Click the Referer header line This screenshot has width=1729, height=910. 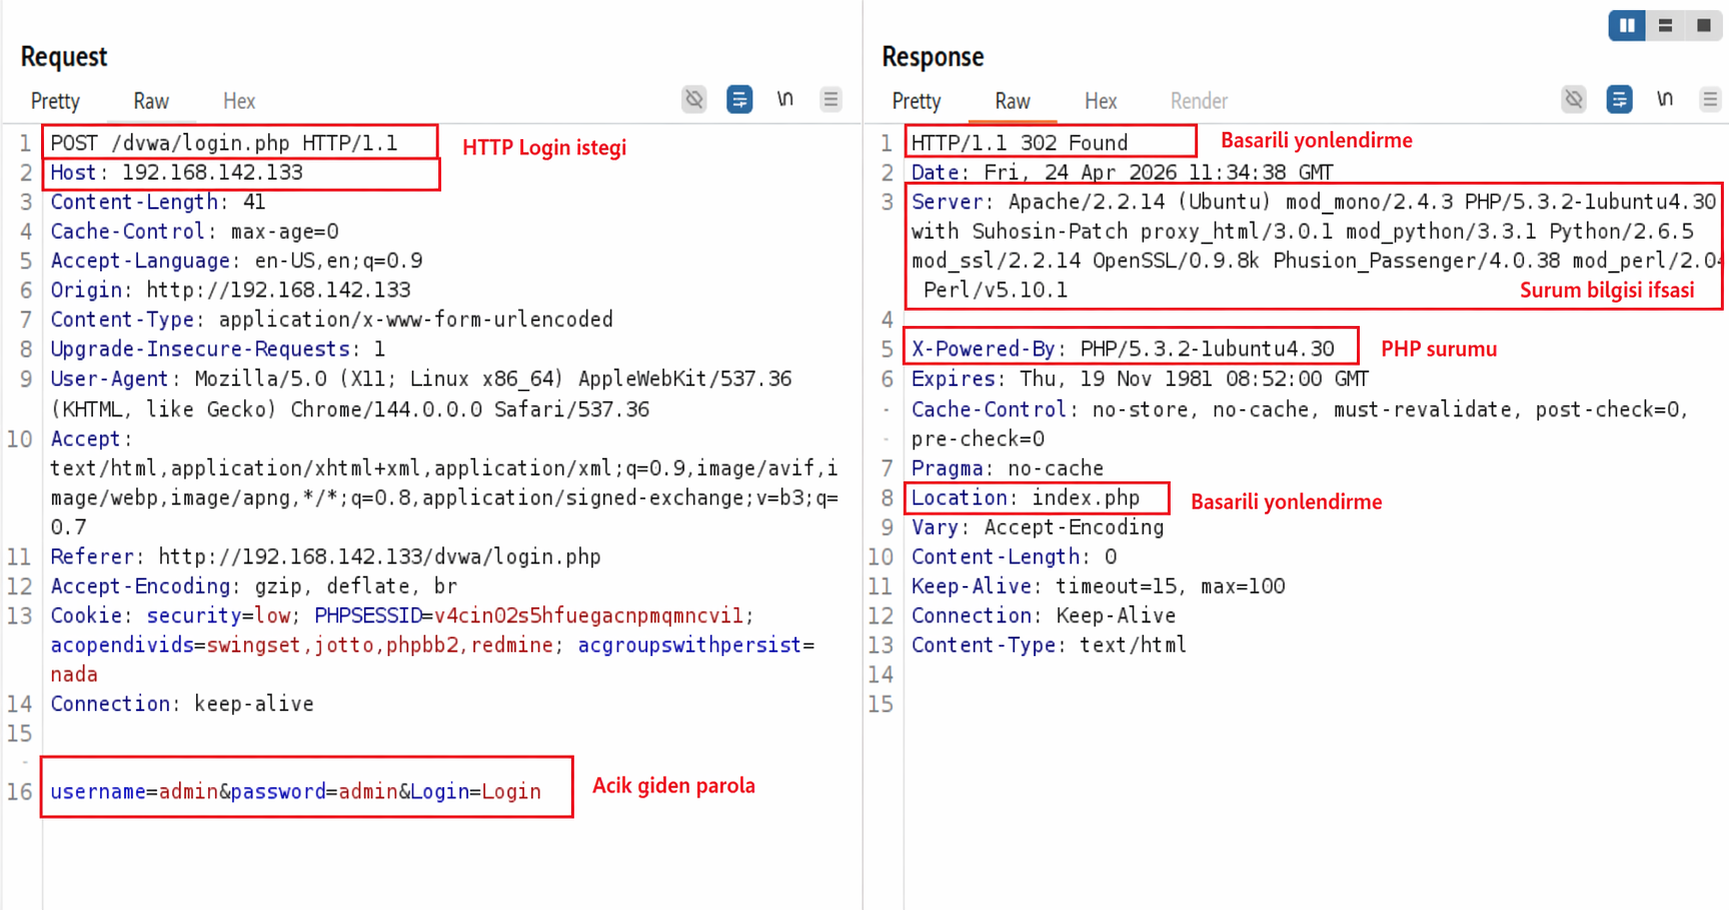[x=326, y=557]
